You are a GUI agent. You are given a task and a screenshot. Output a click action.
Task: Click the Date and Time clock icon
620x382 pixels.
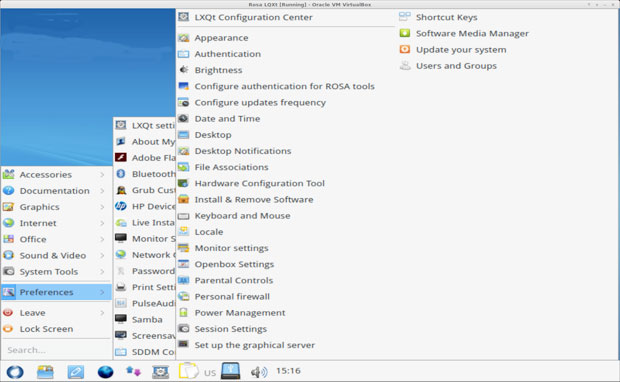(183, 118)
